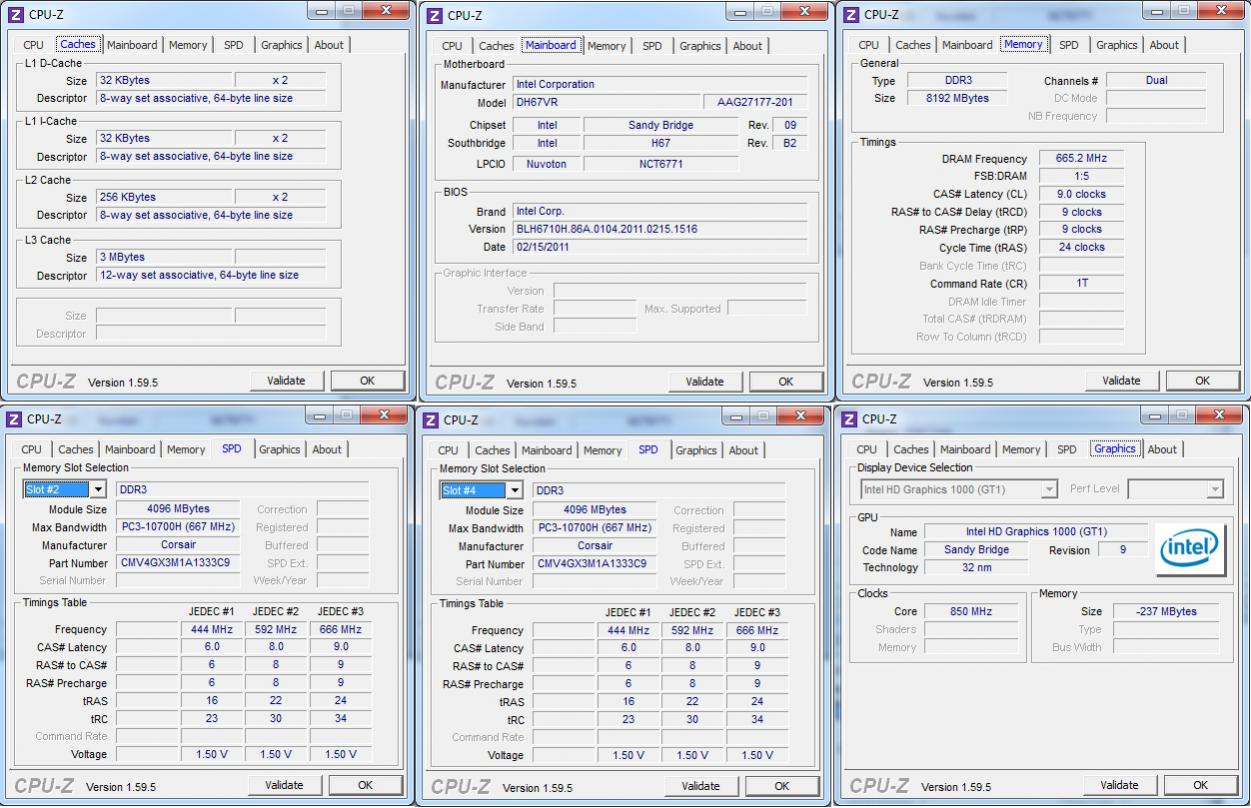Click the DRAM Frequency 665.2 MHz field
The width and height of the screenshot is (1251, 808).
pos(1081,159)
